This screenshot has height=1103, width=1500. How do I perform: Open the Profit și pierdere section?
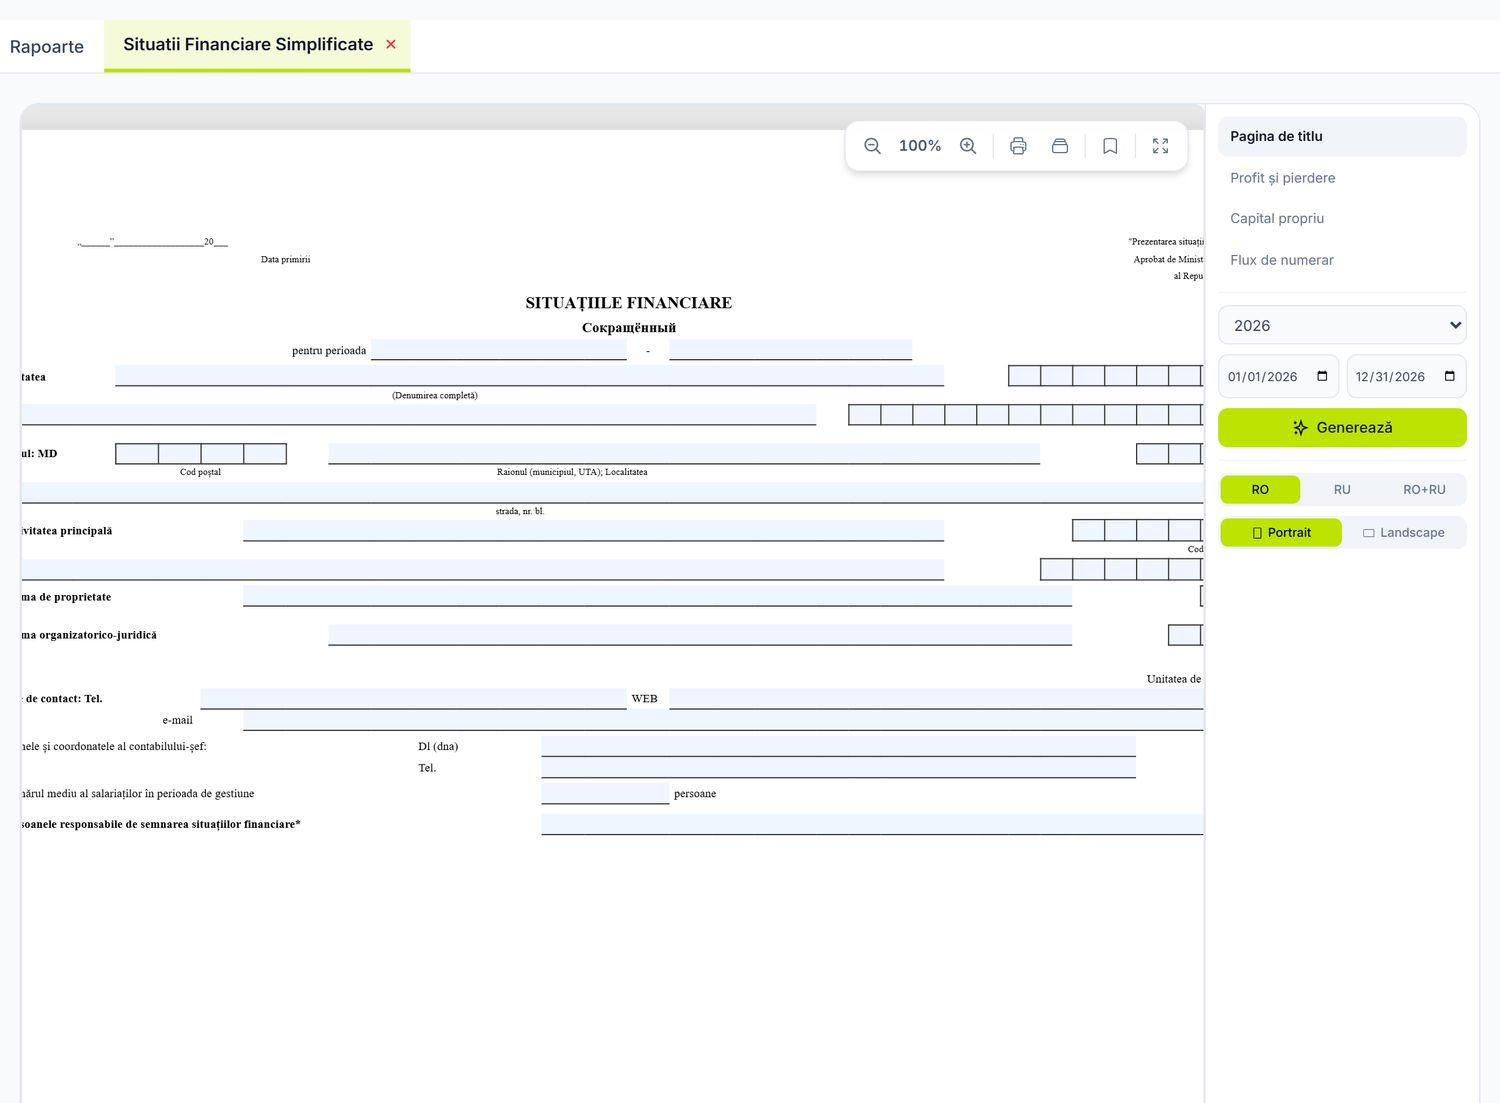(1342, 178)
